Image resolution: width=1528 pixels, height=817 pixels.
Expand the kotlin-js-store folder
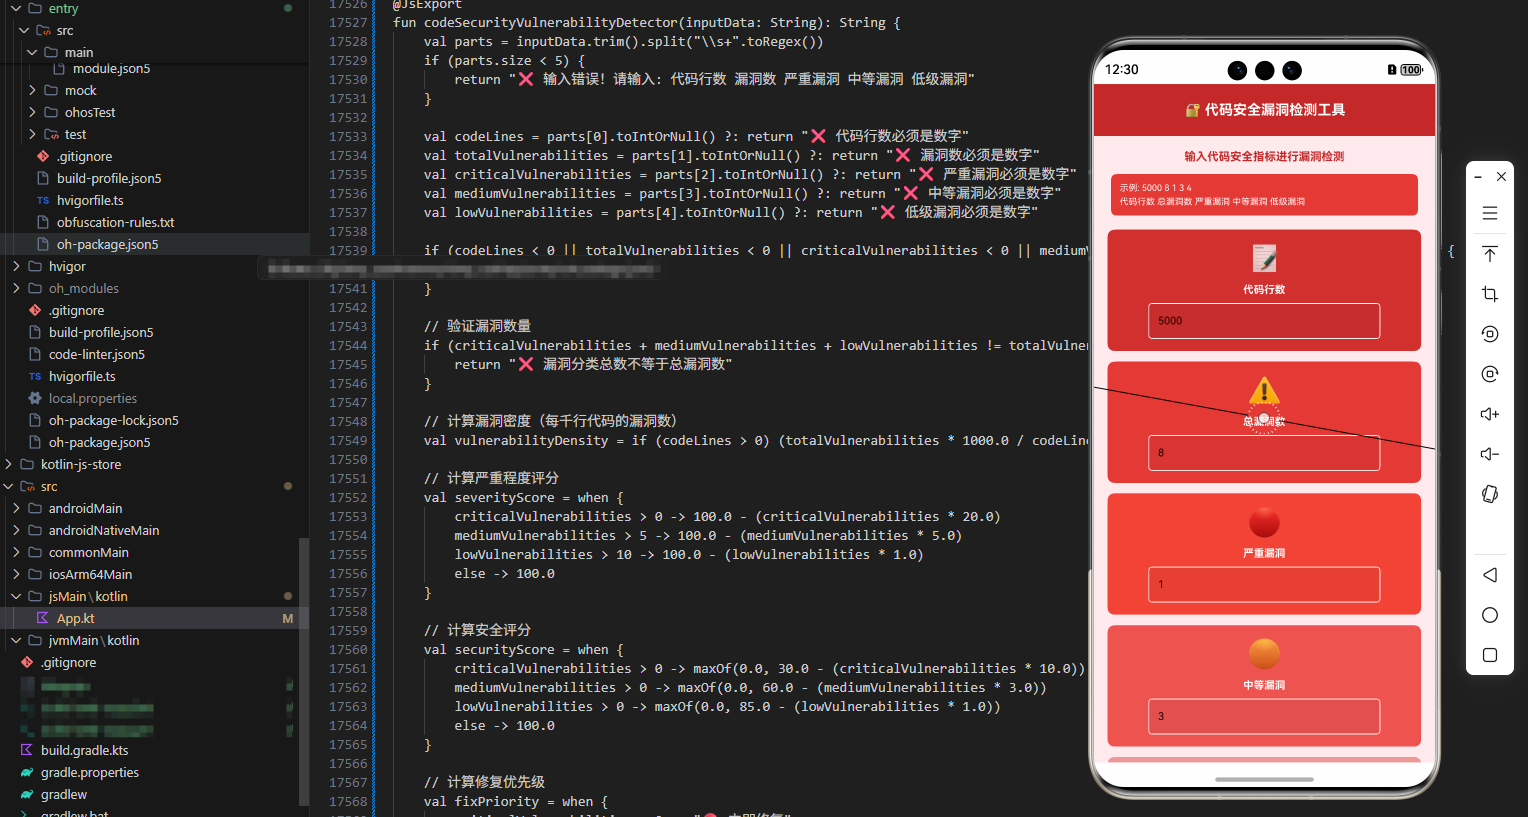(x=8, y=464)
